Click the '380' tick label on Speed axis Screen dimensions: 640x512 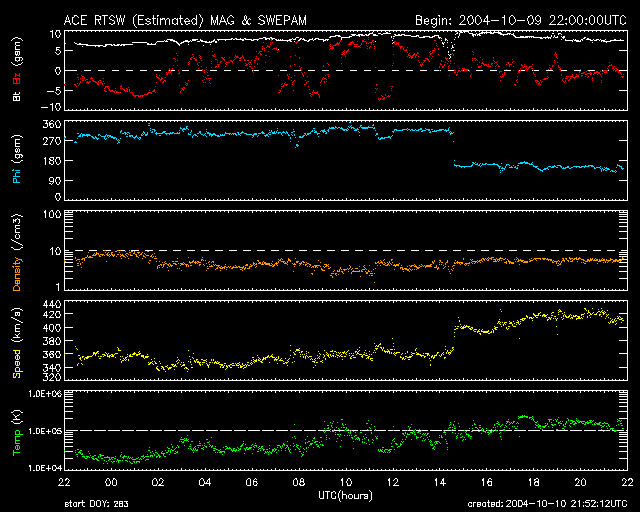coord(52,341)
